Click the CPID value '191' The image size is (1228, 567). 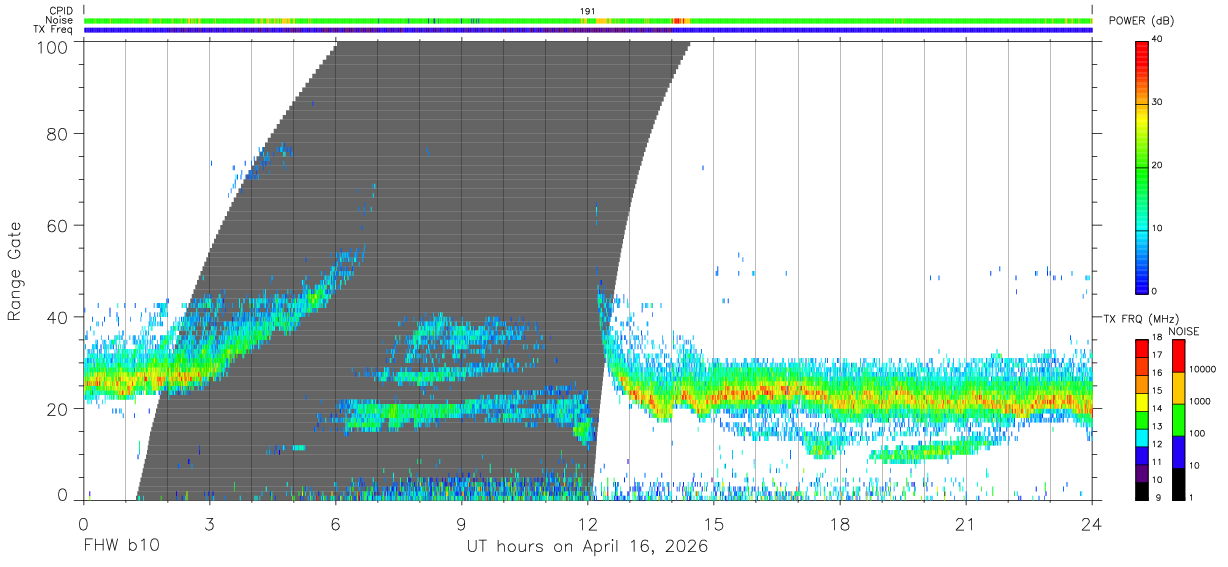pos(588,11)
